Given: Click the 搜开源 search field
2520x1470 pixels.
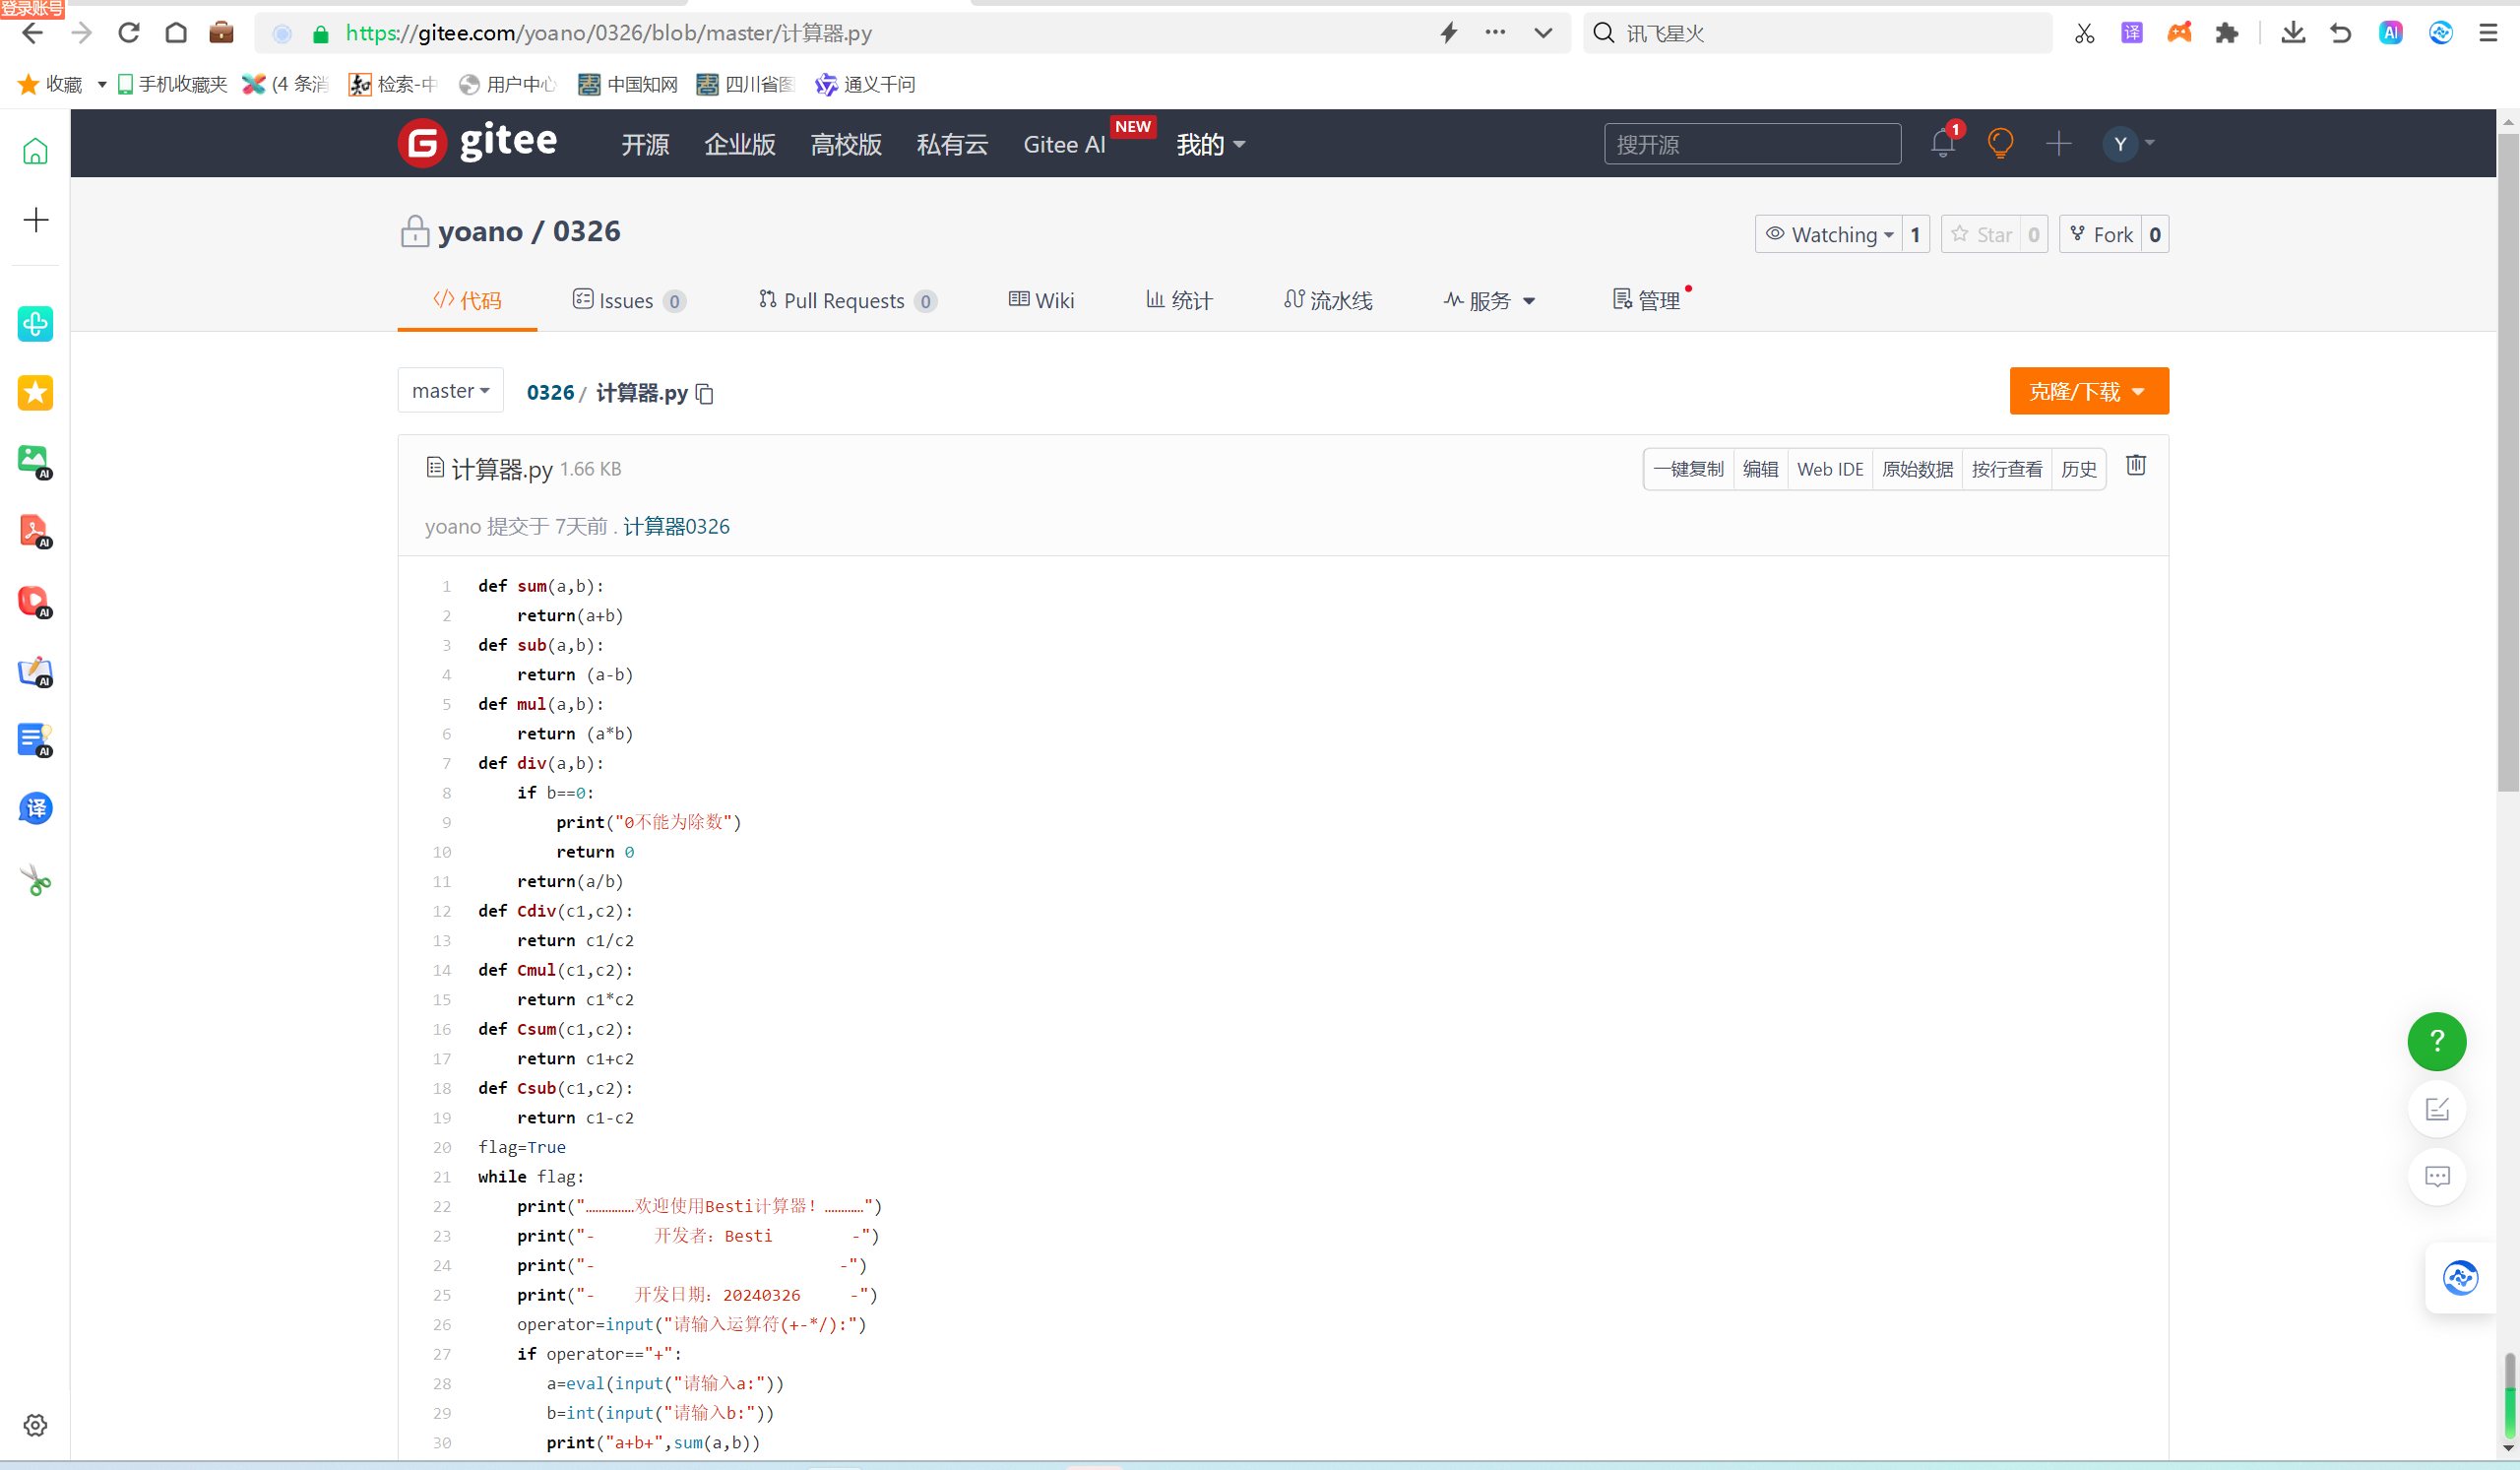Looking at the screenshot, I should [x=1751, y=145].
